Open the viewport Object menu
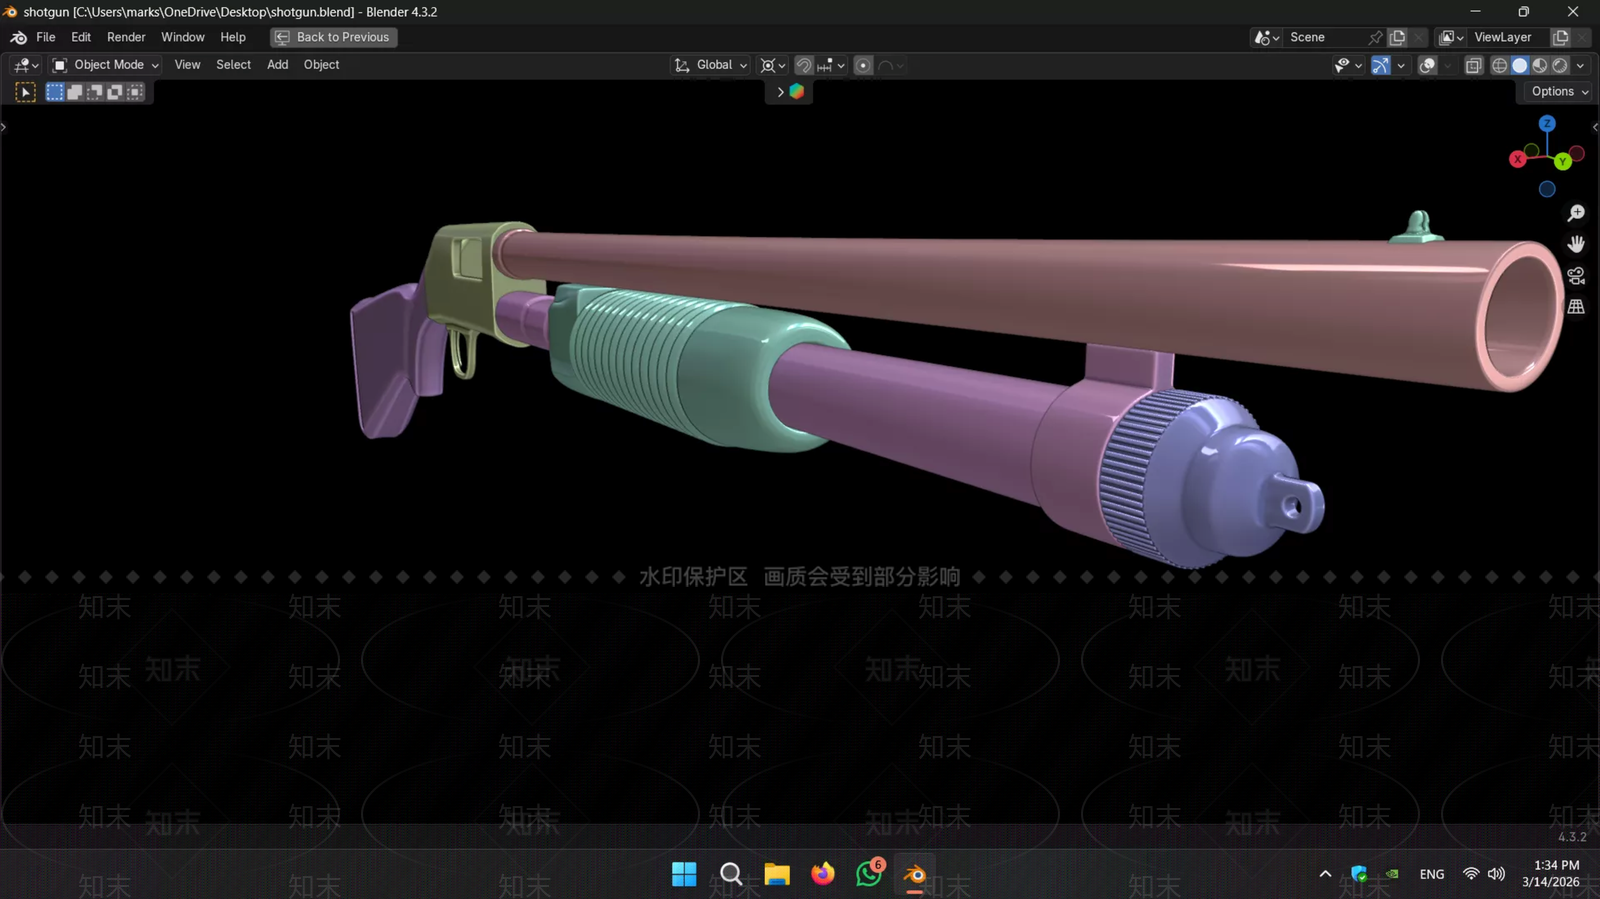The height and width of the screenshot is (899, 1600). (x=321, y=65)
